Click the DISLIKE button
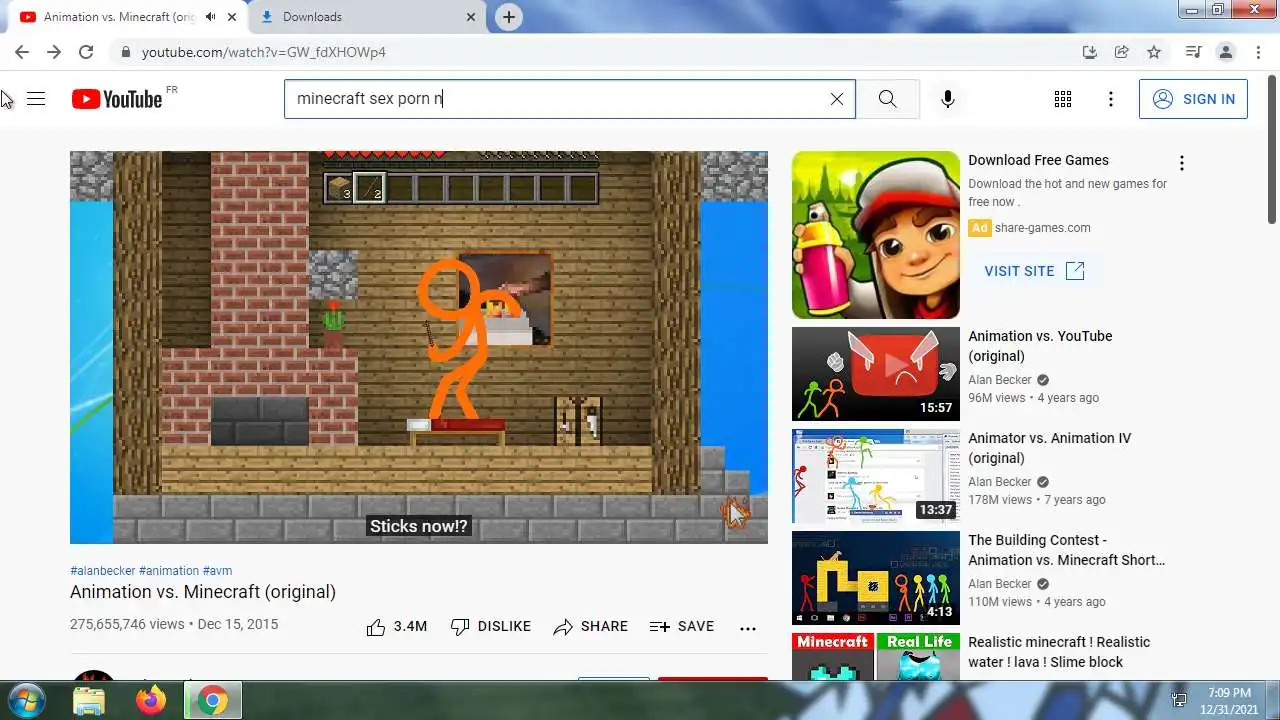Screen dimensions: 1280x720 tap(491, 627)
